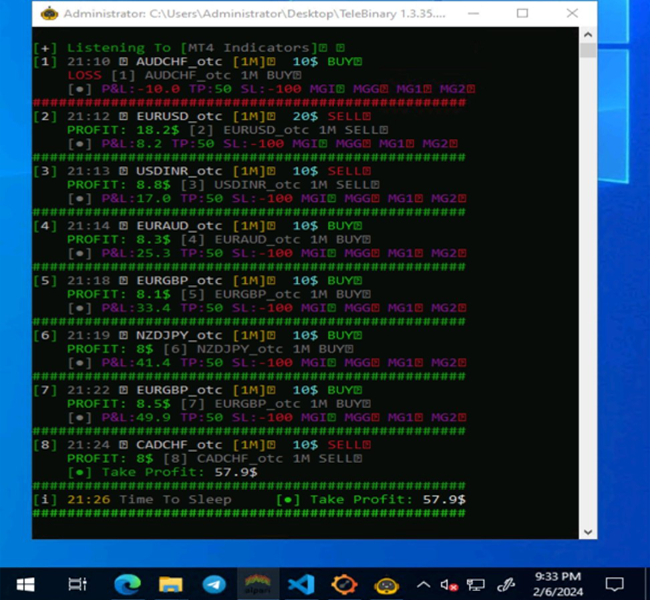Launch Microsoft Edge from the taskbar

pyautogui.click(x=127, y=584)
